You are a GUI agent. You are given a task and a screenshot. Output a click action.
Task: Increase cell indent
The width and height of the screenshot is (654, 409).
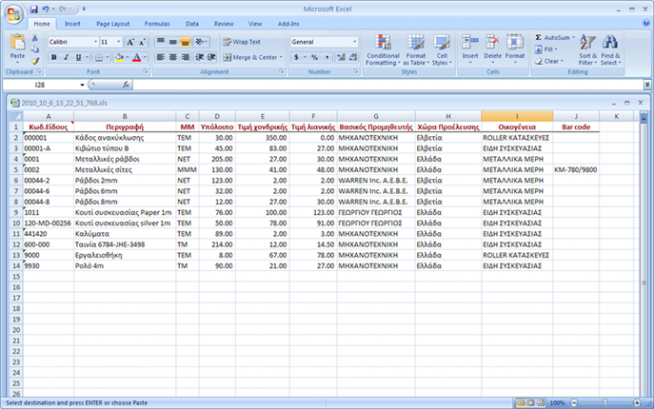click(x=211, y=57)
